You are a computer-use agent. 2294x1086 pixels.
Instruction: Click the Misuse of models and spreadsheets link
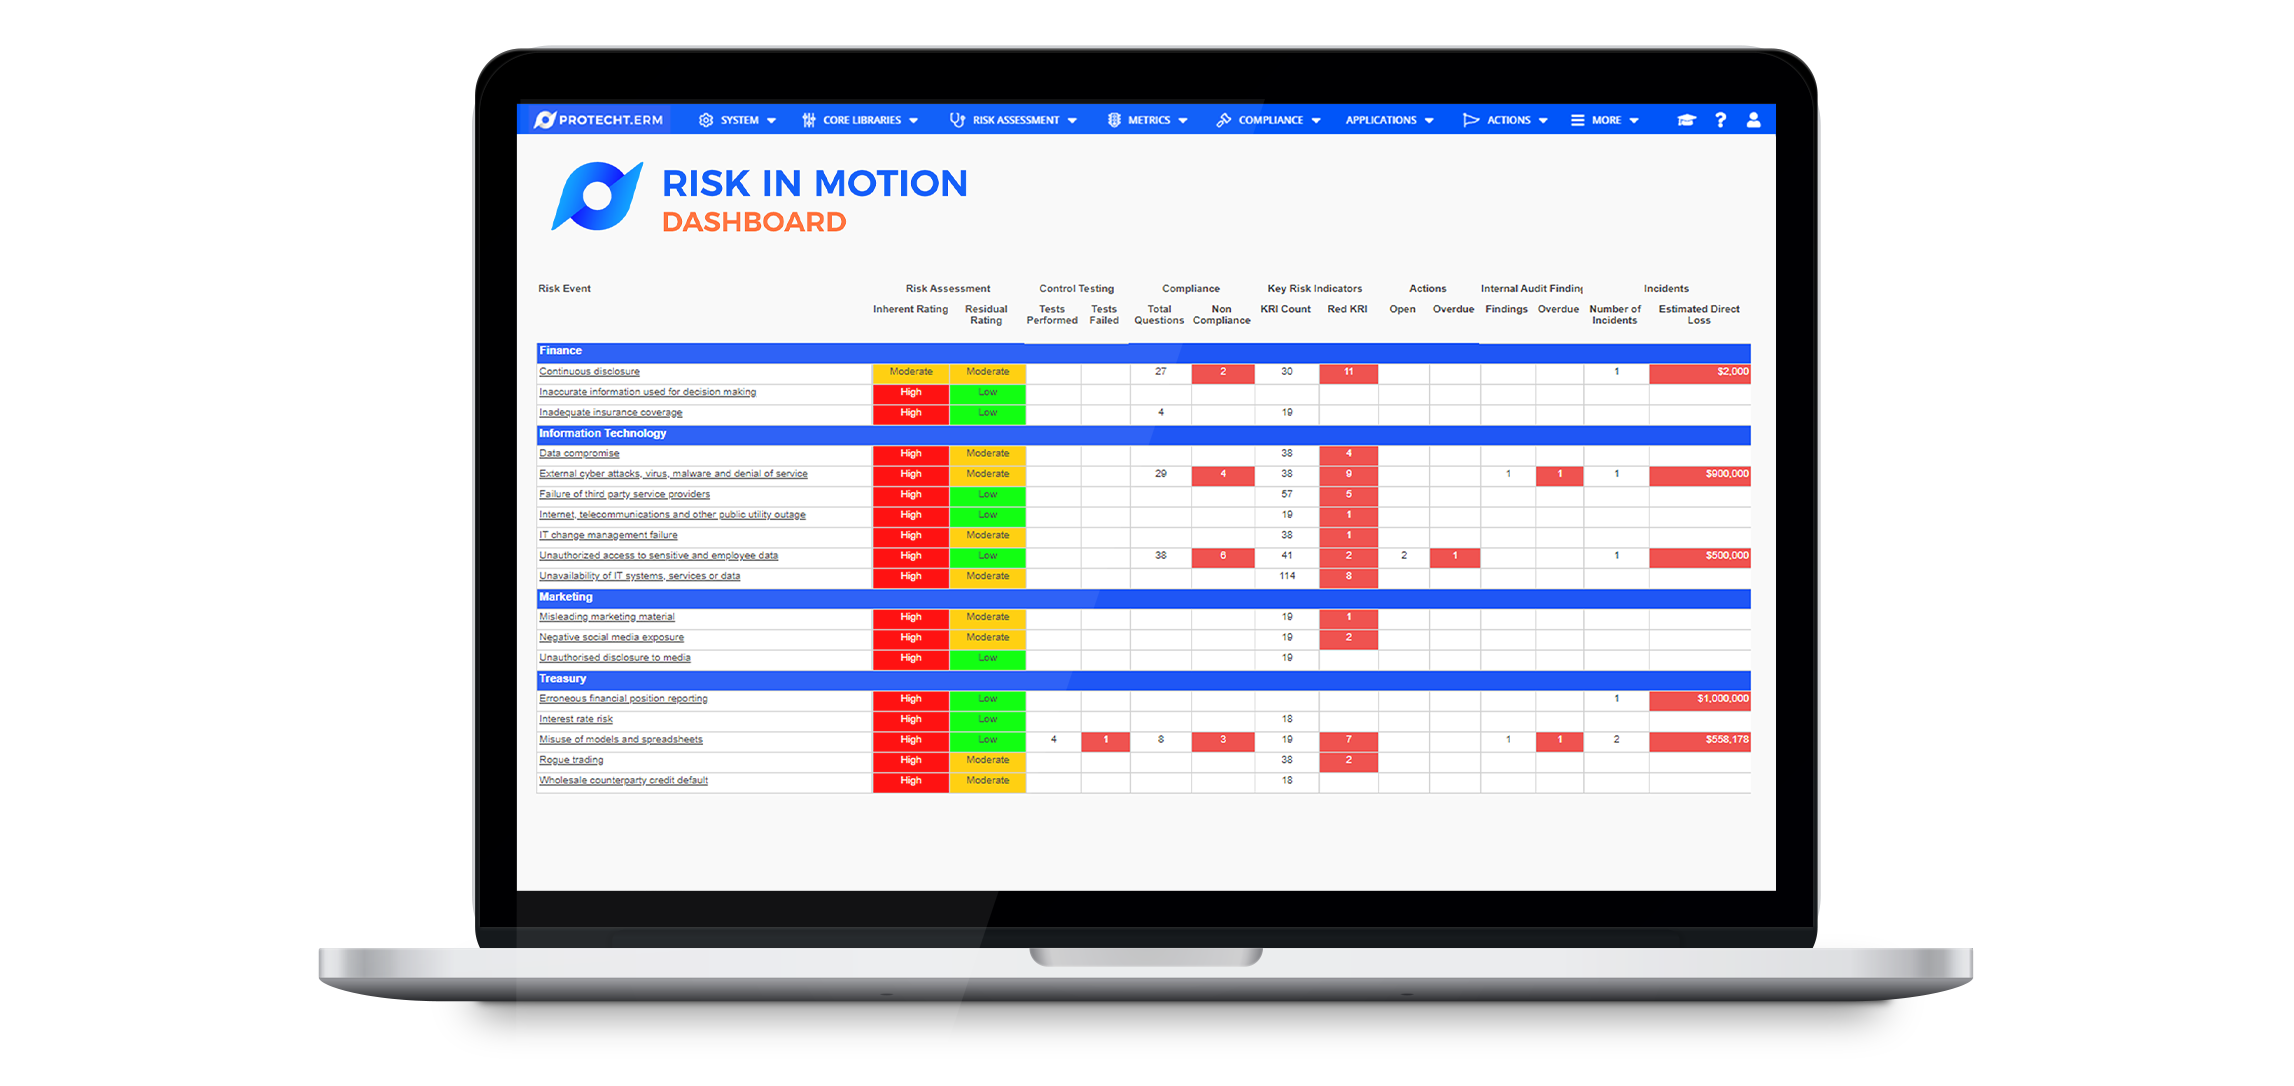point(620,739)
